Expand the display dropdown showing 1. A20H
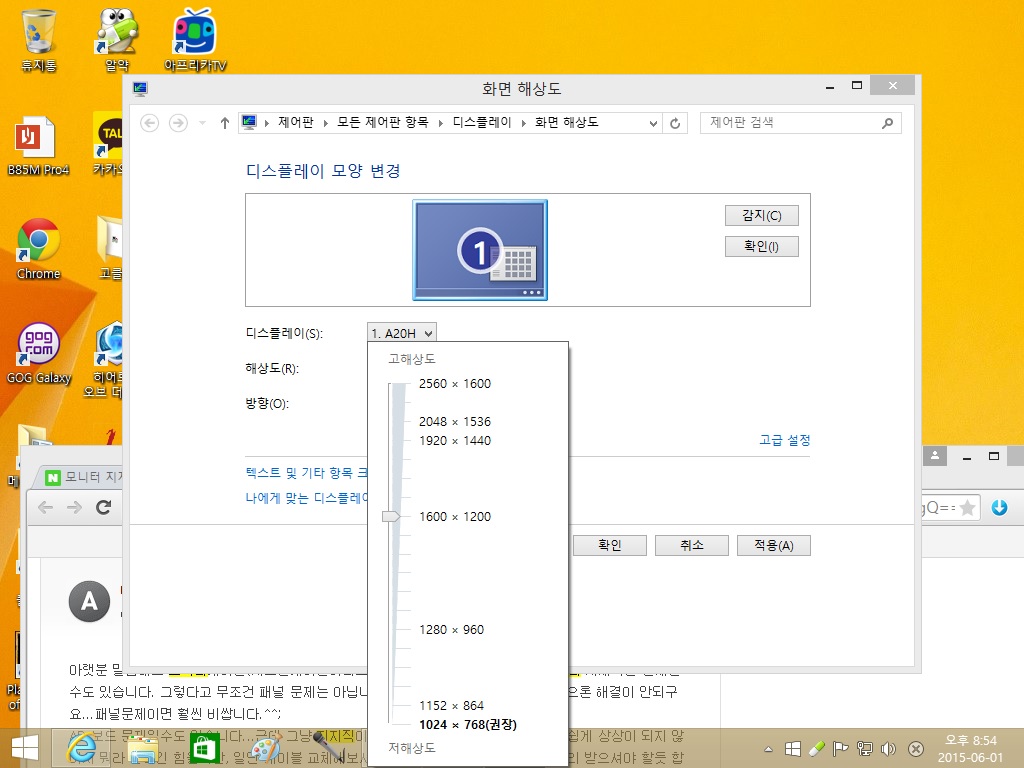The width and height of the screenshot is (1024, 768). pos(402,333)
